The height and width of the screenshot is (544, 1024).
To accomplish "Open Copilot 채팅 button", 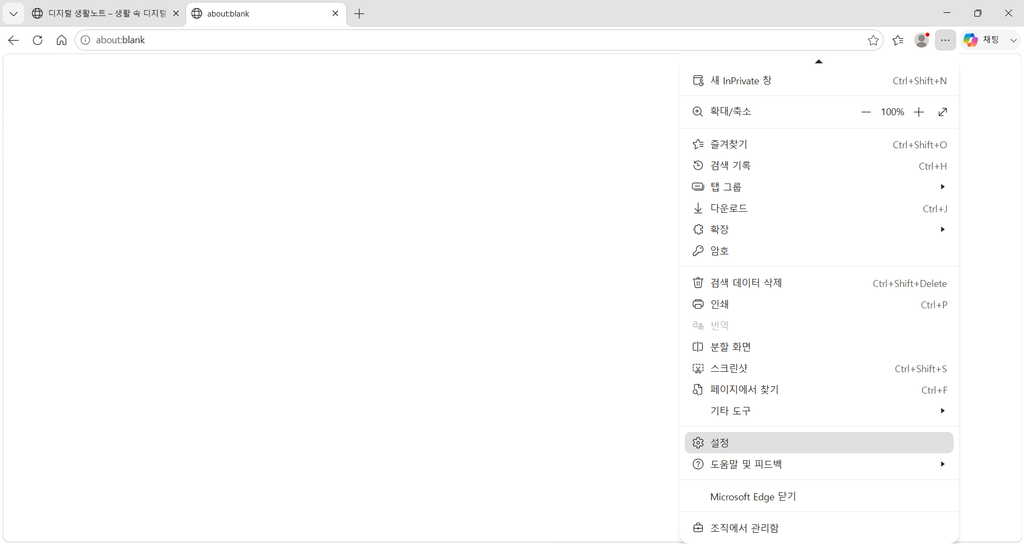I will [982, 40].
